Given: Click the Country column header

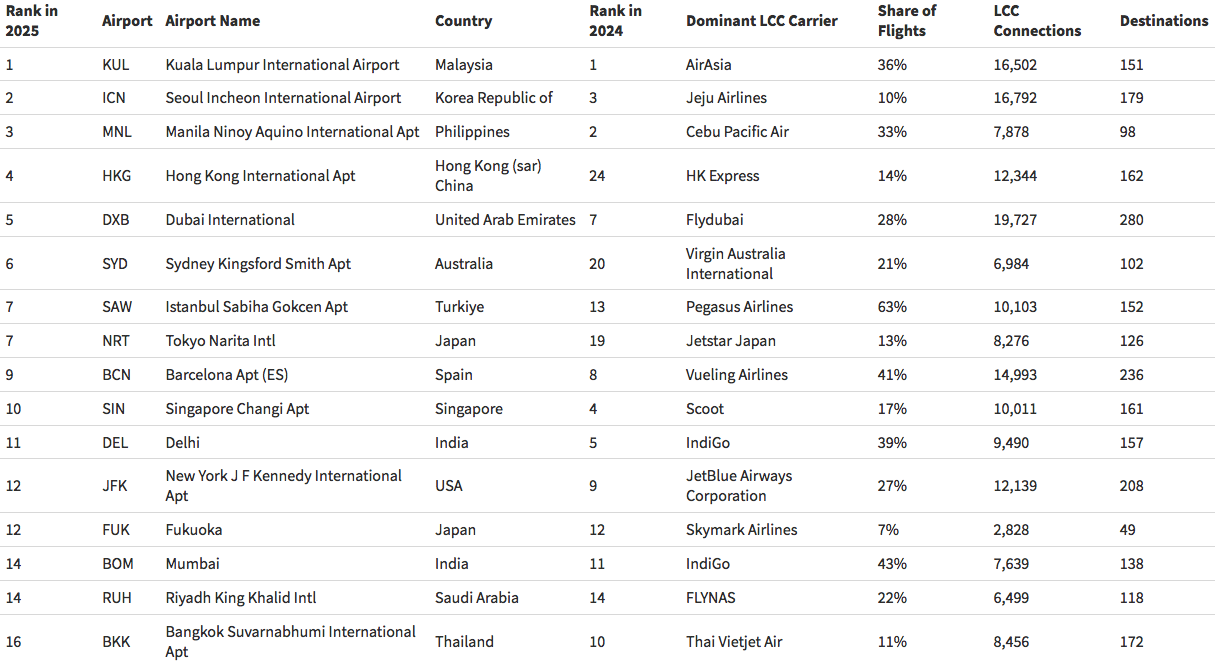Looking at the screenshot, I should [x=463, y=21].
